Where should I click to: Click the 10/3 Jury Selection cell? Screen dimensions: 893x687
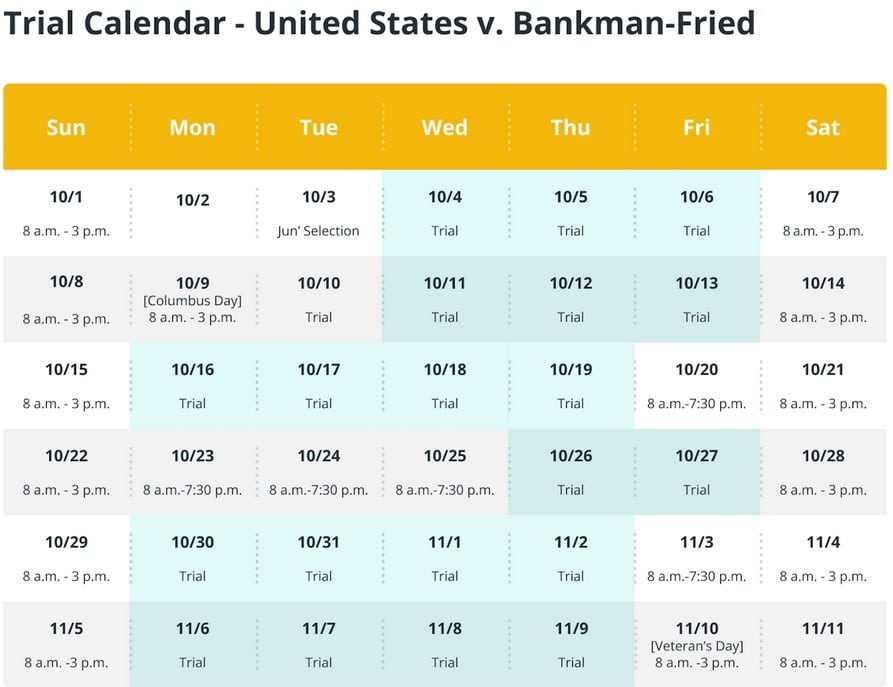318,213
